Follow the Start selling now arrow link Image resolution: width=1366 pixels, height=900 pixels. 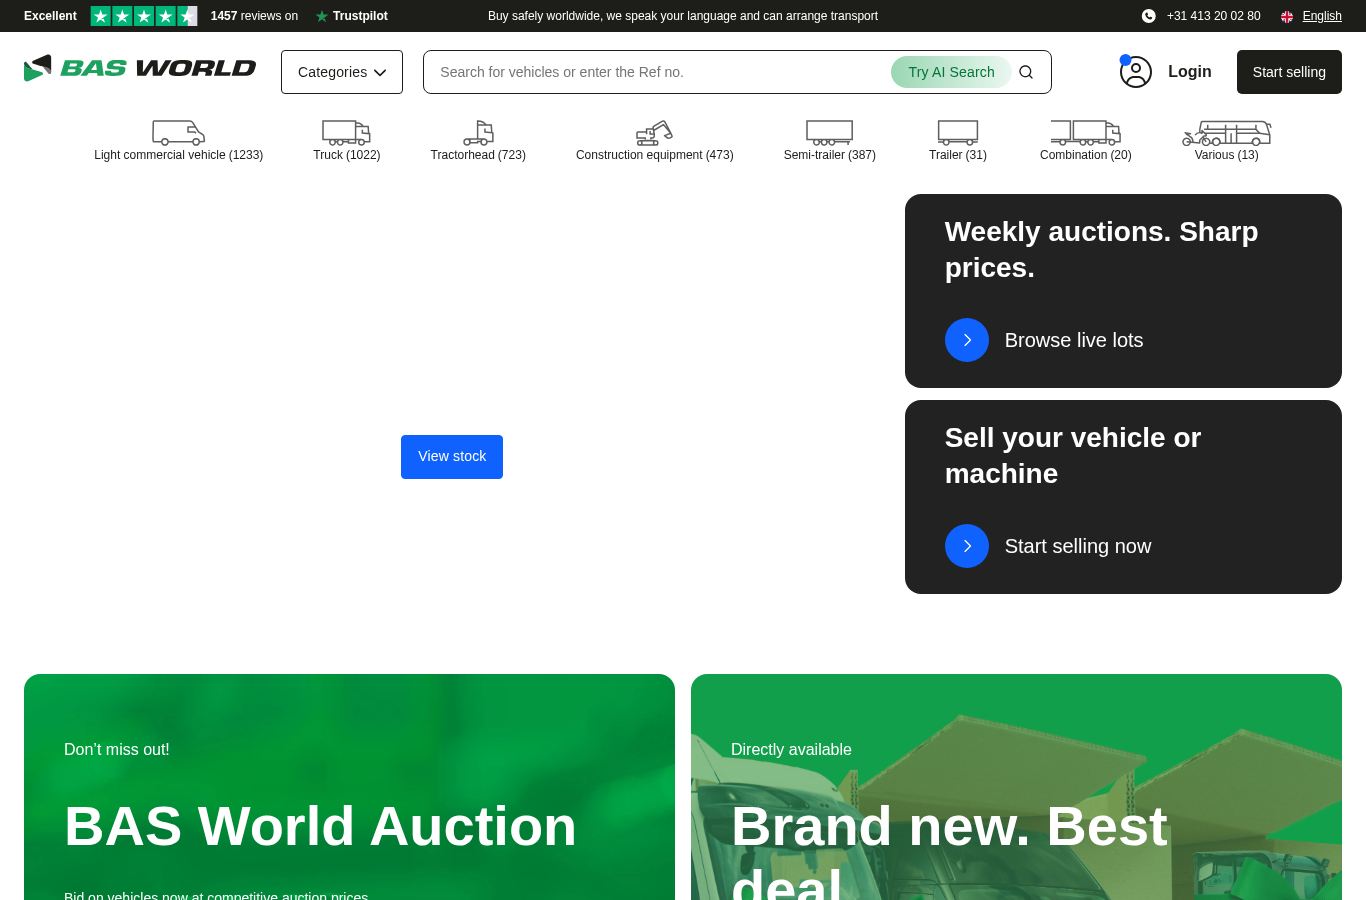[967, 546]
